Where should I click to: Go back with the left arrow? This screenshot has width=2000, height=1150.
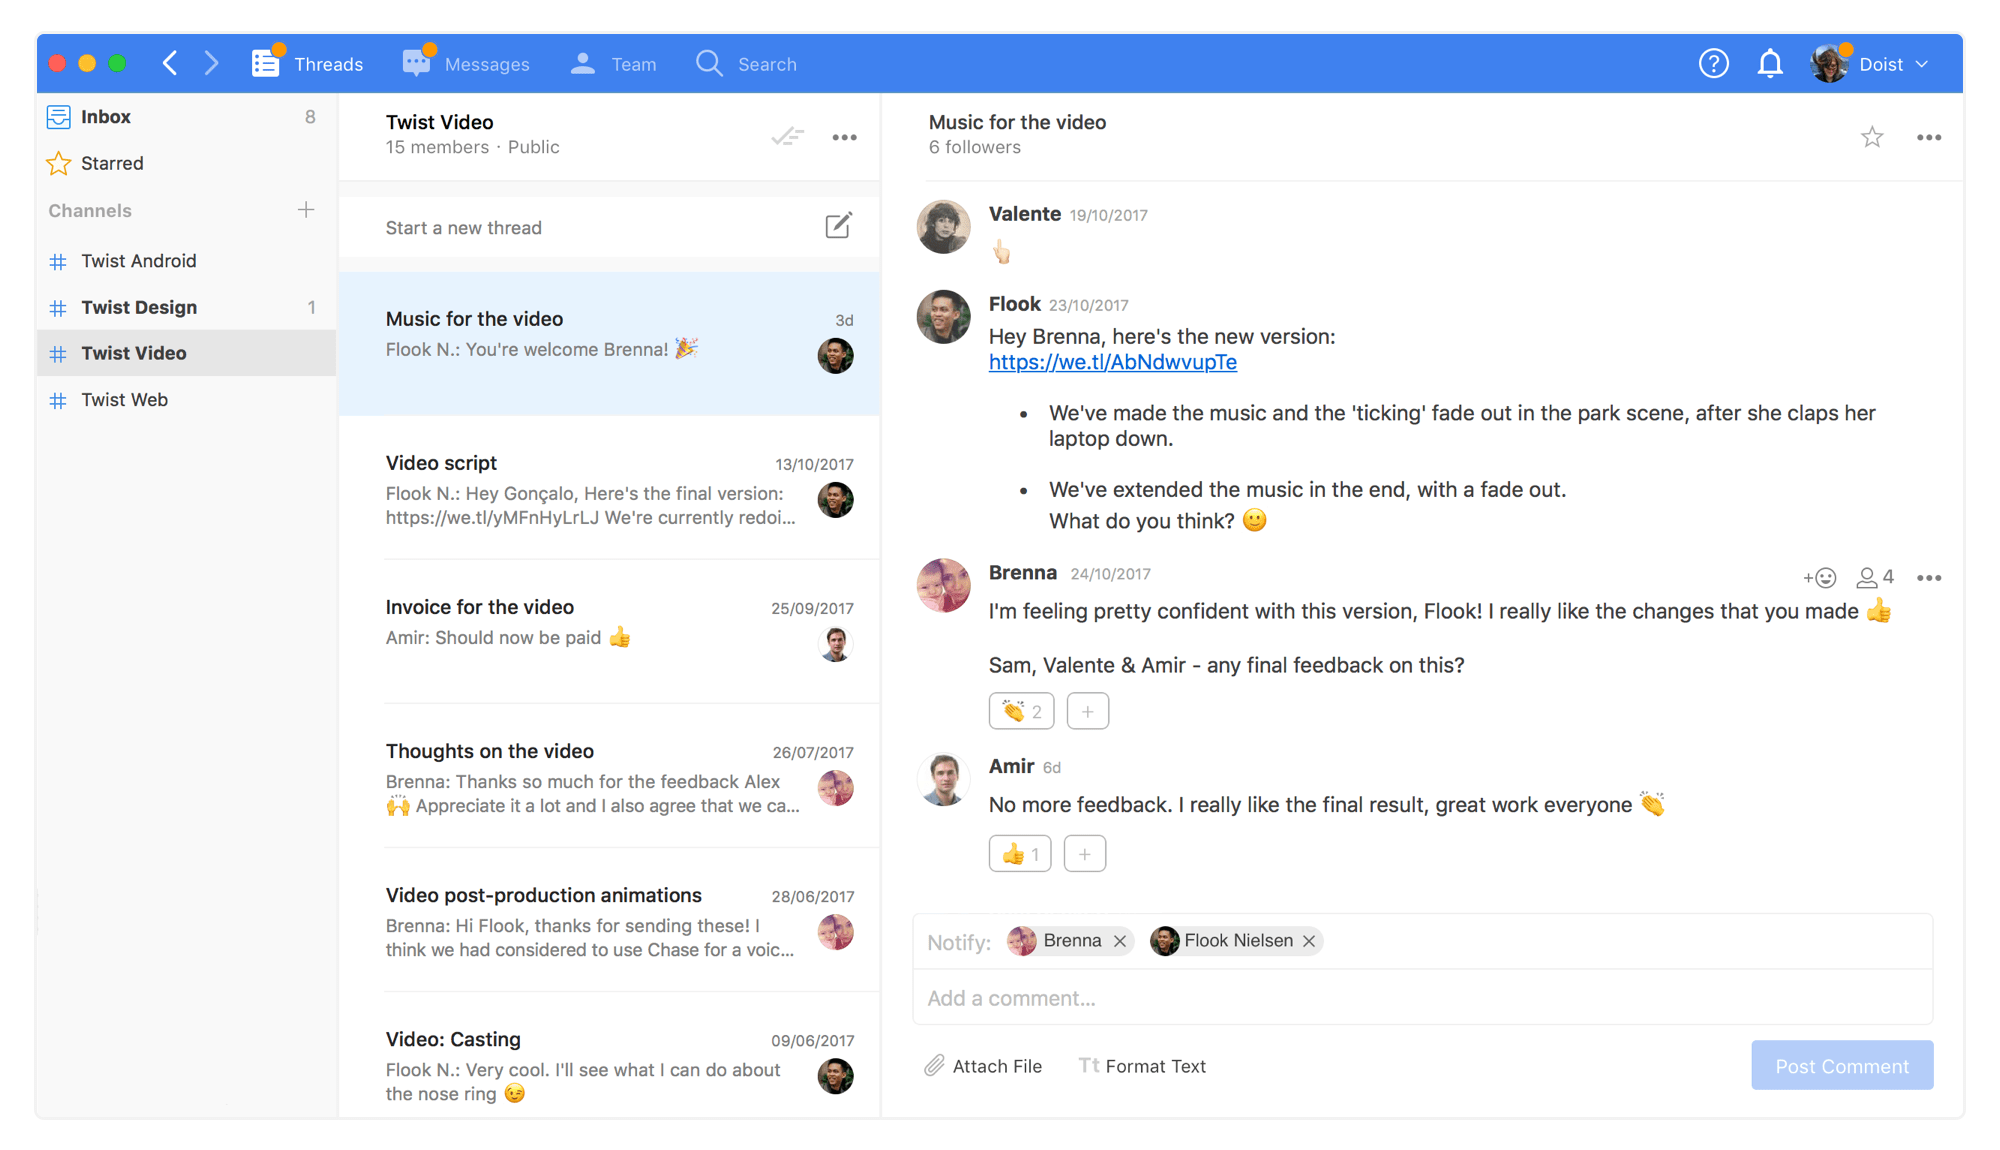coord(170,63)
